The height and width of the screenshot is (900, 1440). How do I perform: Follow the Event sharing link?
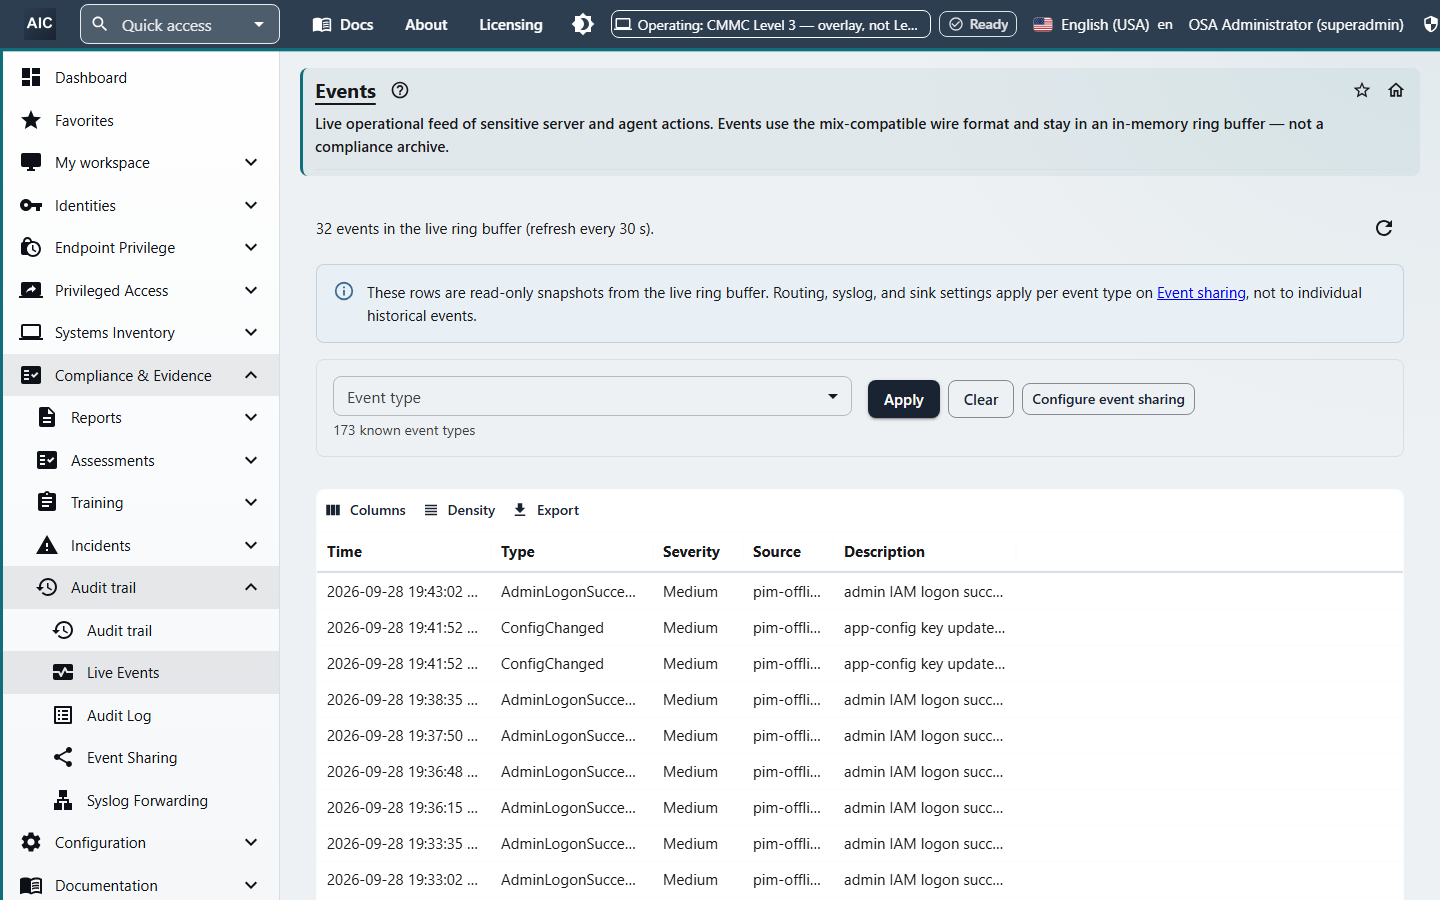[1201, 292]
